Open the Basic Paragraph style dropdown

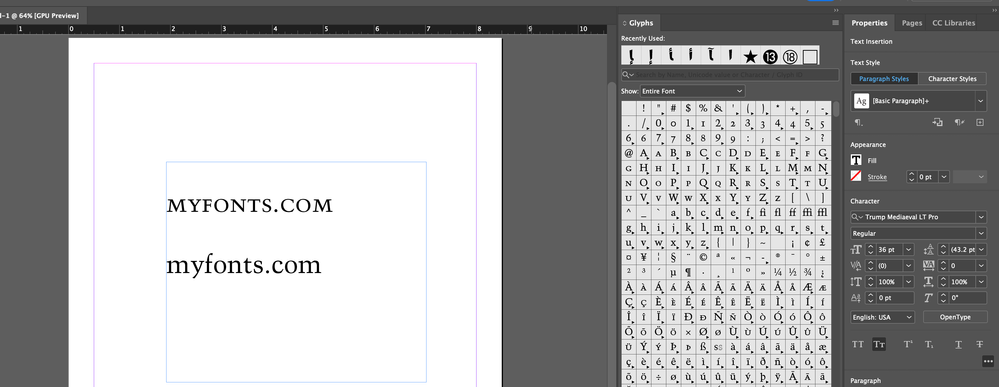[980, 101]
